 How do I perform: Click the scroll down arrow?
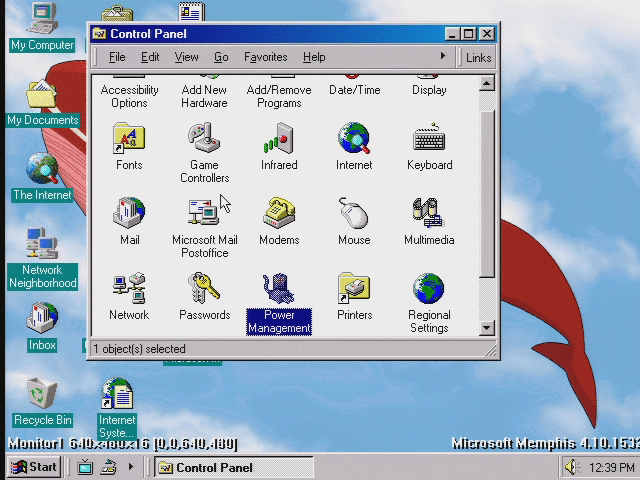[487, 328]
